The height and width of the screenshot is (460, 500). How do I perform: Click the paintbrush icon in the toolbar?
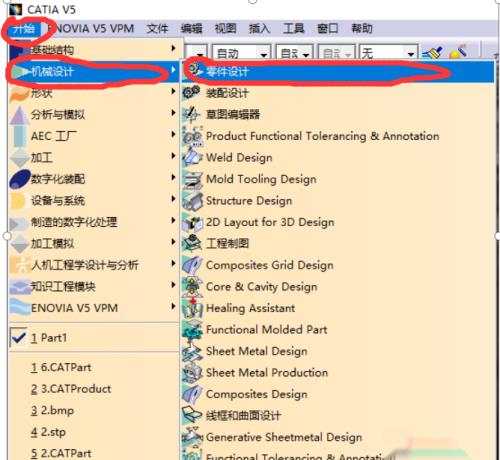(432, 52)
